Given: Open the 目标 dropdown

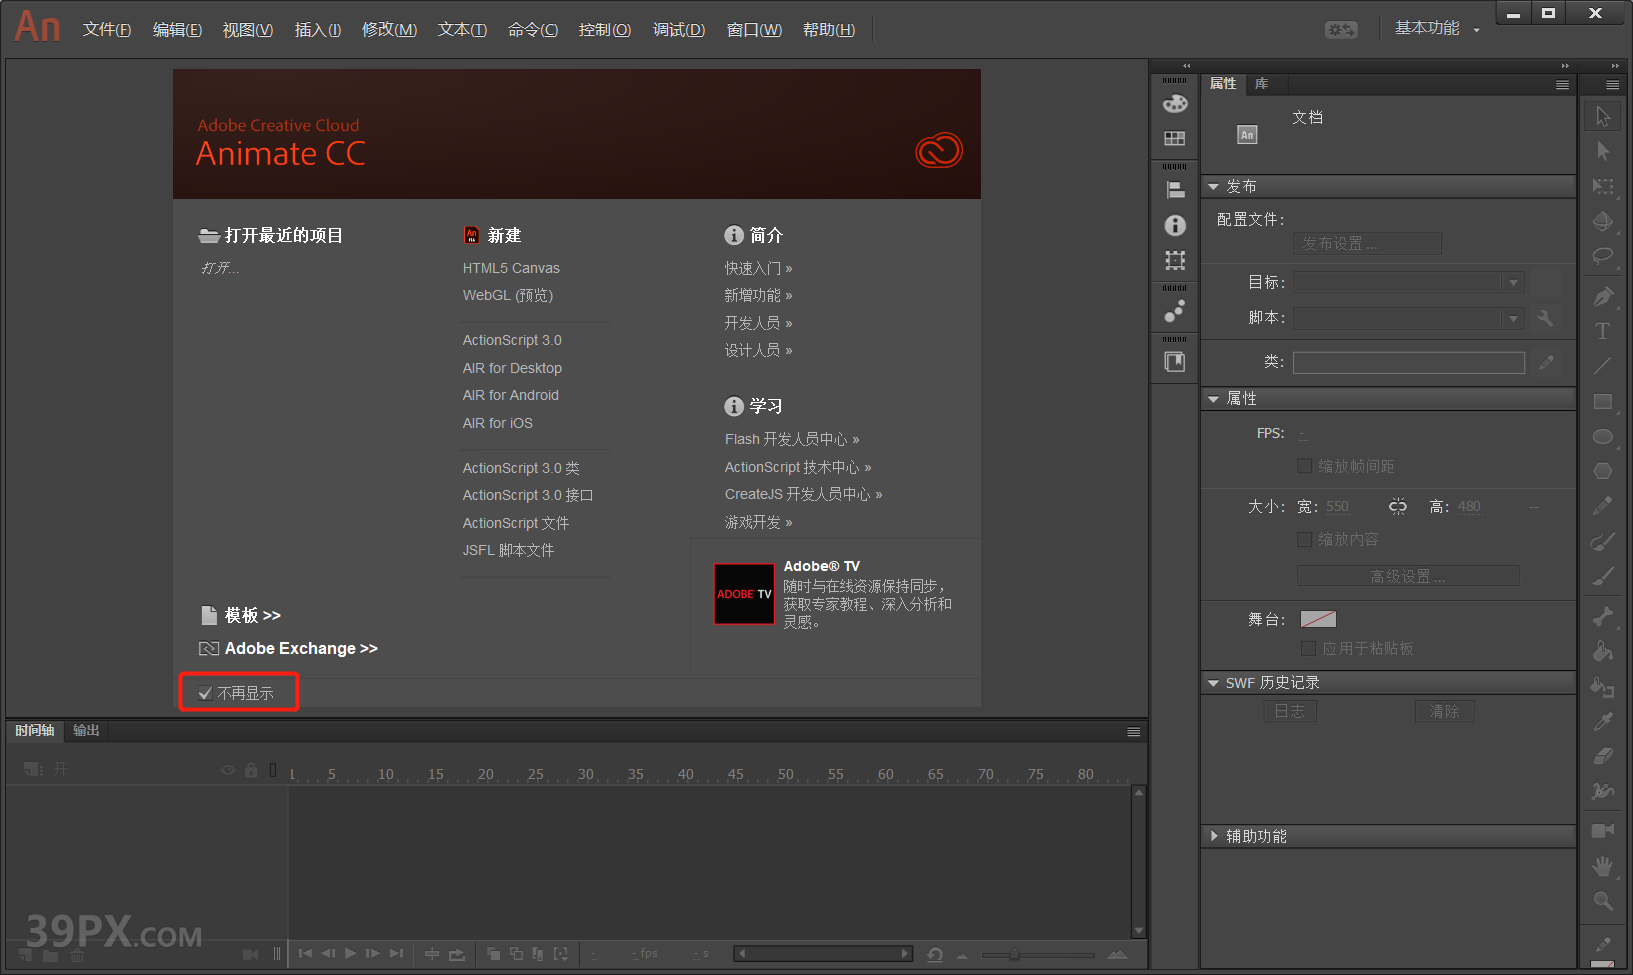Looking at the screenshot, I should coord(1409,282).
